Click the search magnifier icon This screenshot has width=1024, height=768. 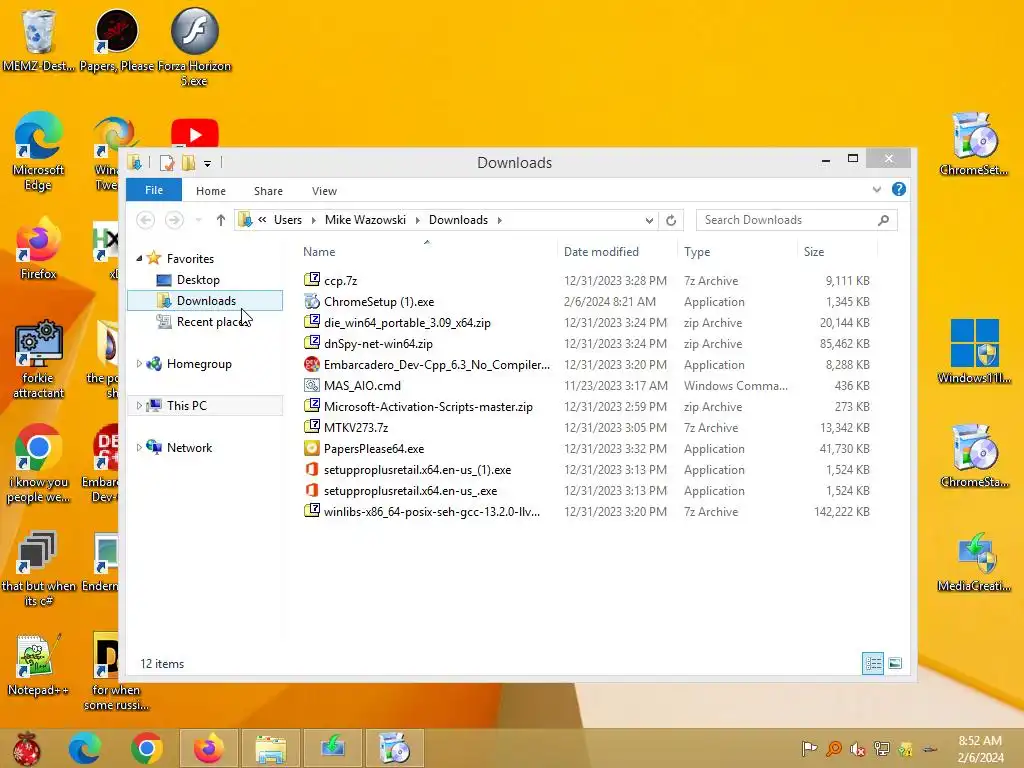point(884,220)
